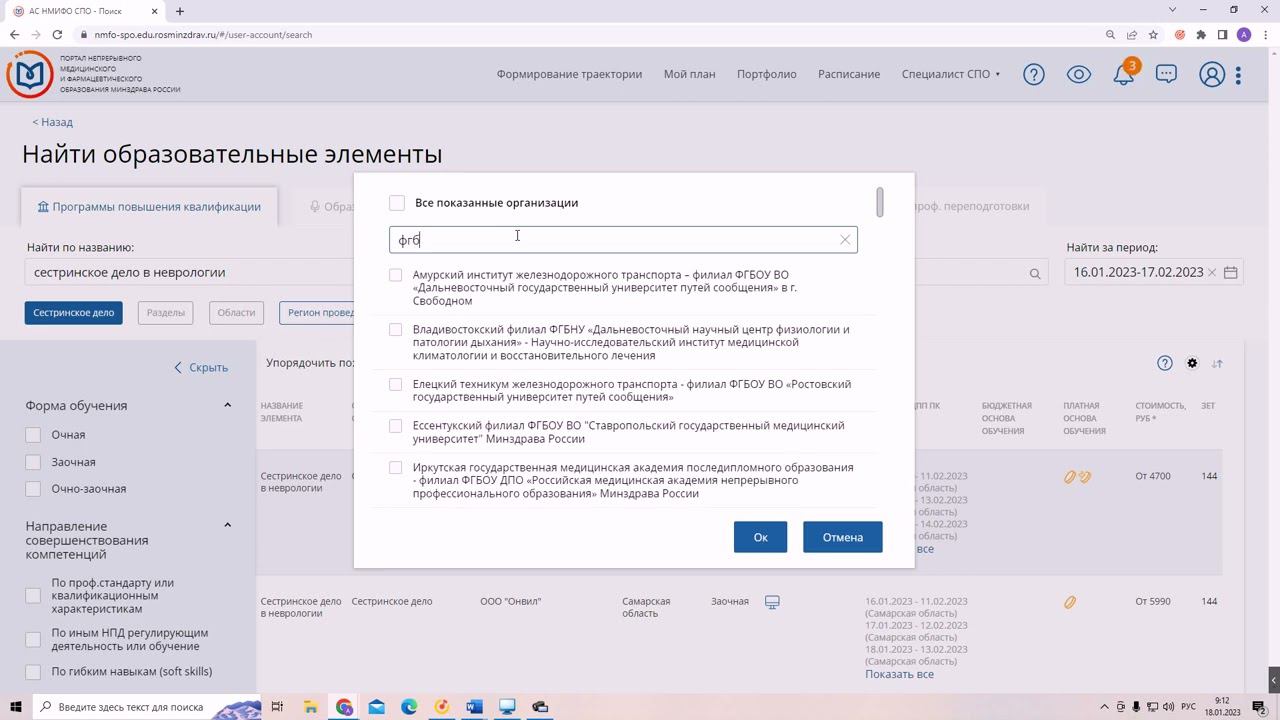Viewport: 1280px width, 720px height.
Task: Enable the Очно-заочная form of study filter
Action: [x=33, y=489]
